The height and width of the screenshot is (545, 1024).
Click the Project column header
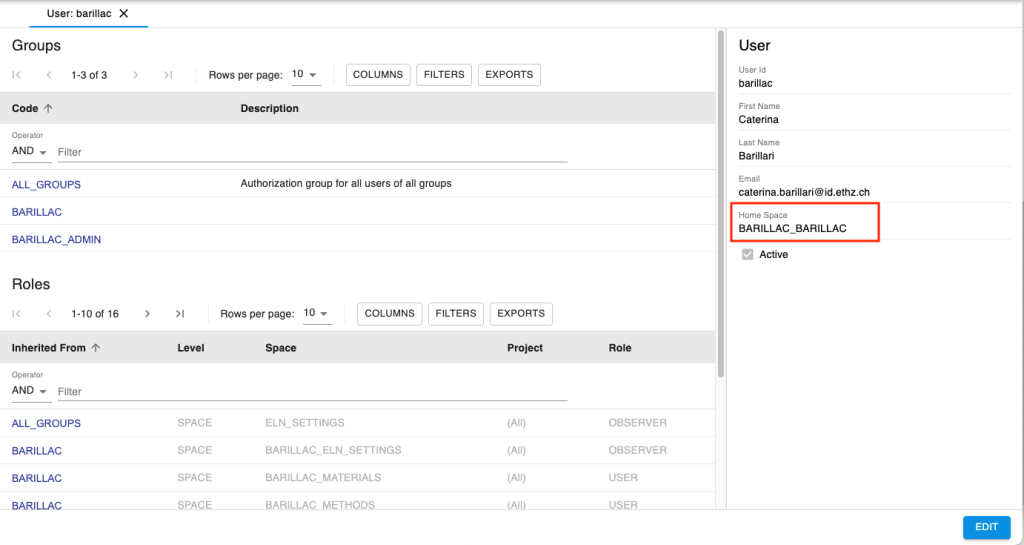point(525,348)
